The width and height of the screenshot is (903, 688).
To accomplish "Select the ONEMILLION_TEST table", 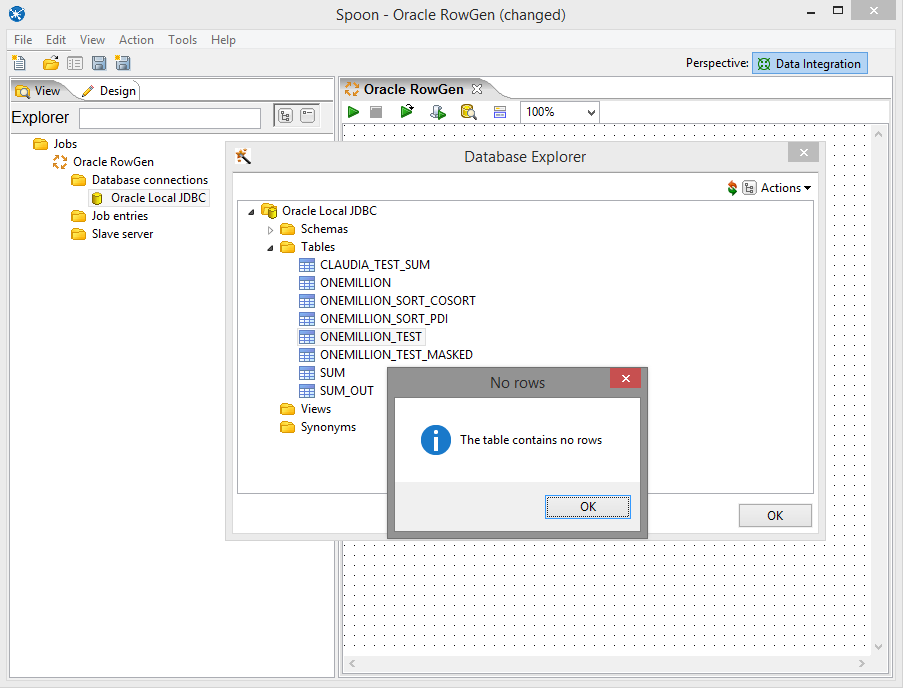I will point(361,337).
